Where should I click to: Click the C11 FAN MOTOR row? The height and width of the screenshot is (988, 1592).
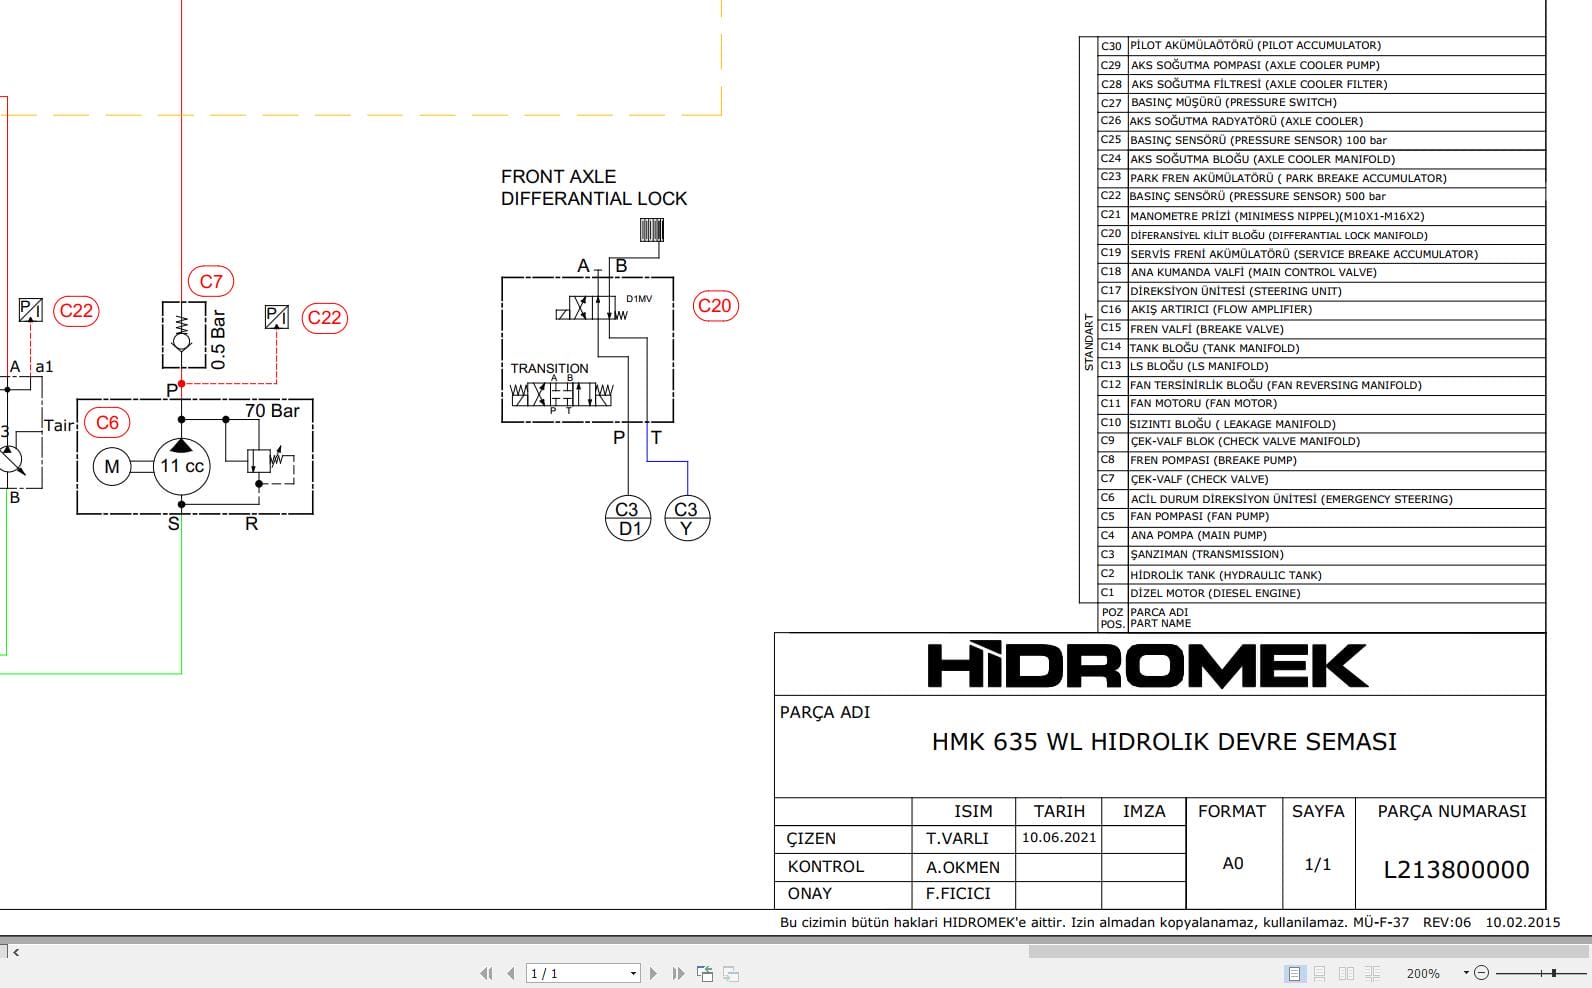1322,404
